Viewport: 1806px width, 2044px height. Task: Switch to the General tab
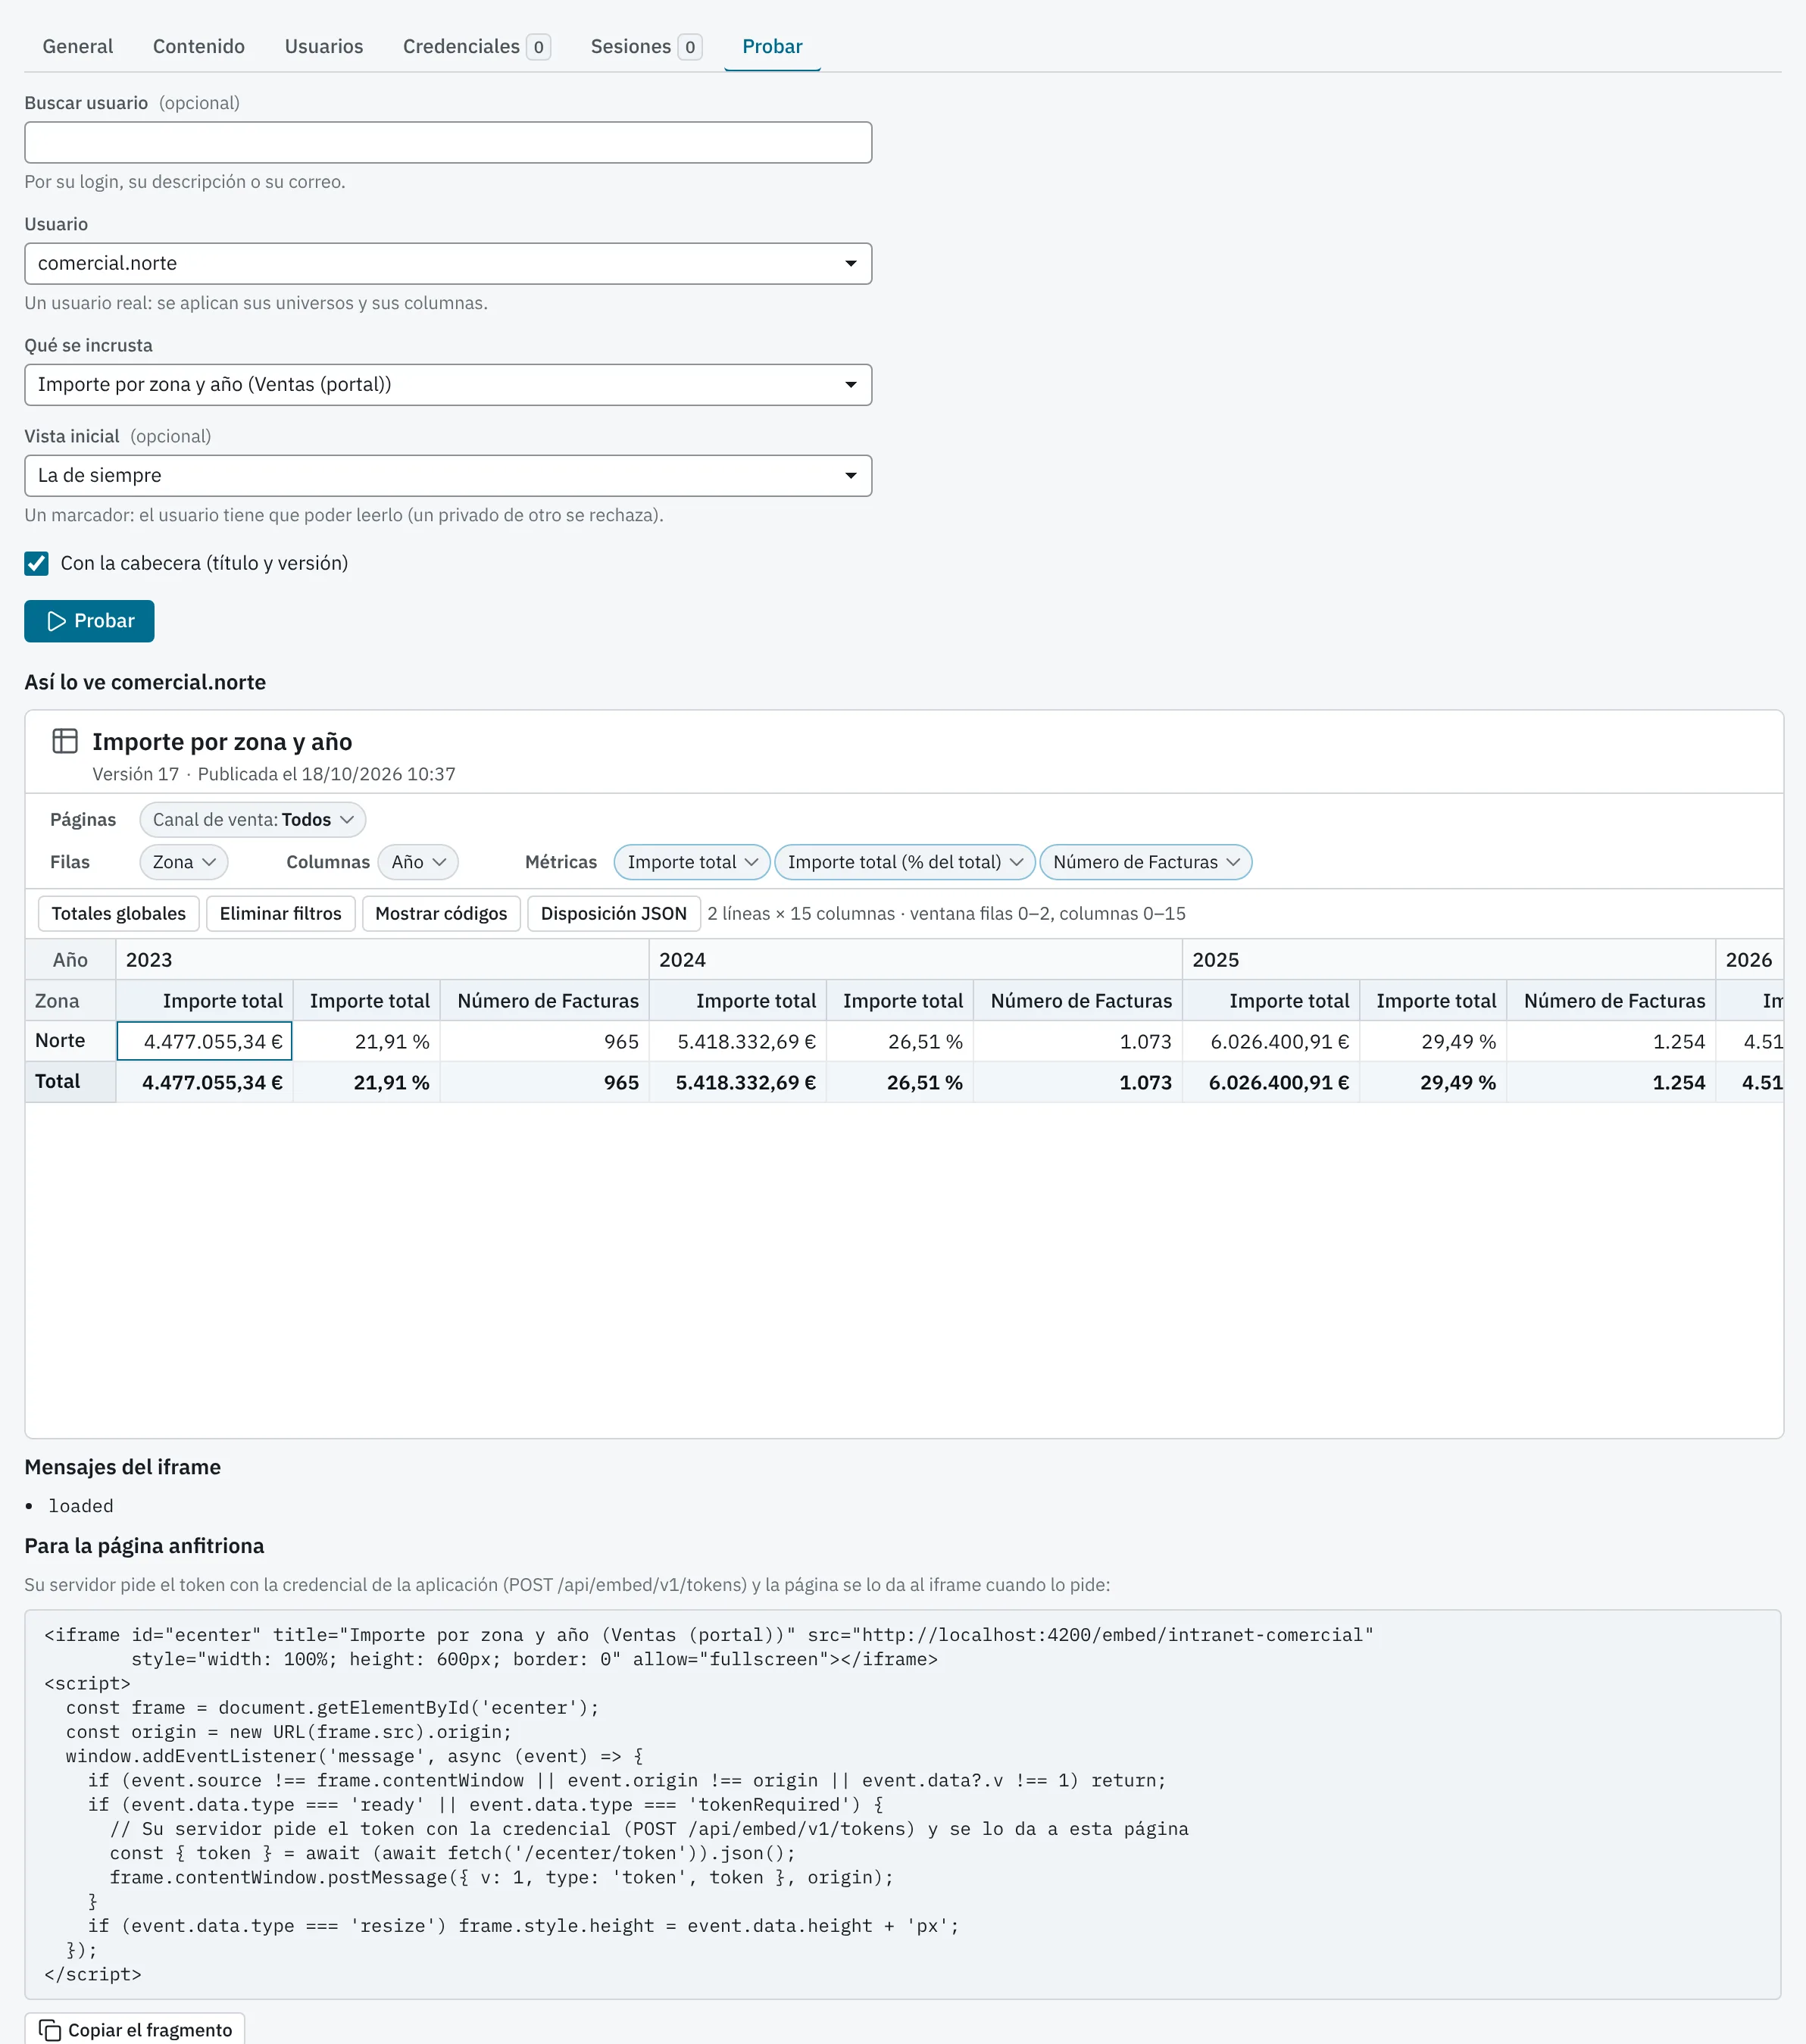pyautogui.click(x=78, y=47)
